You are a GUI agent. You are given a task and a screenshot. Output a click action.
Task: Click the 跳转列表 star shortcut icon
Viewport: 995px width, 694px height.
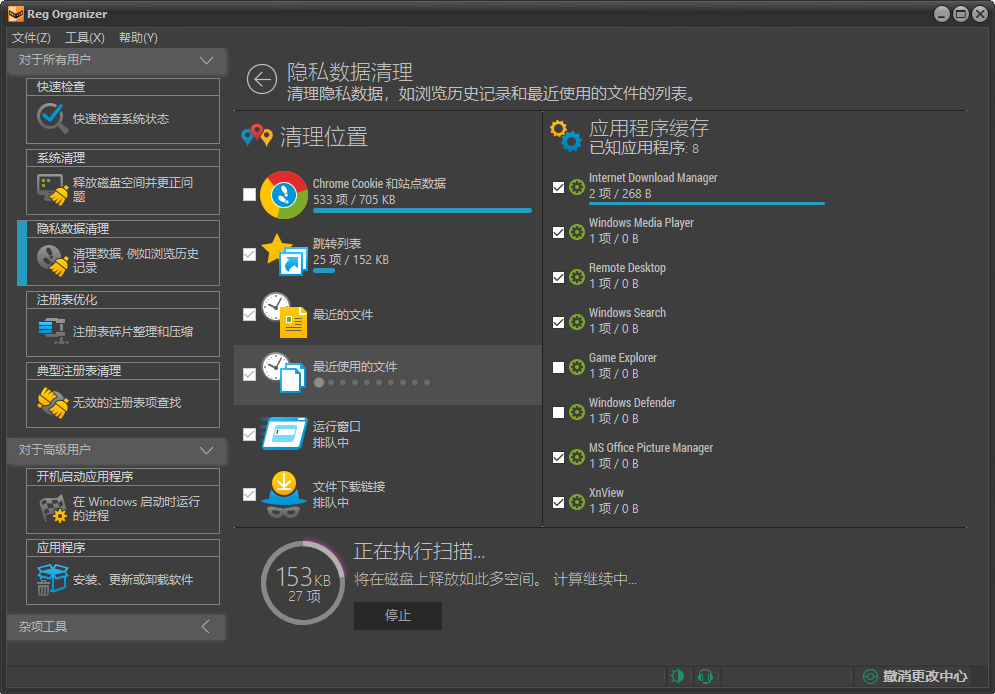pos(284,254)
